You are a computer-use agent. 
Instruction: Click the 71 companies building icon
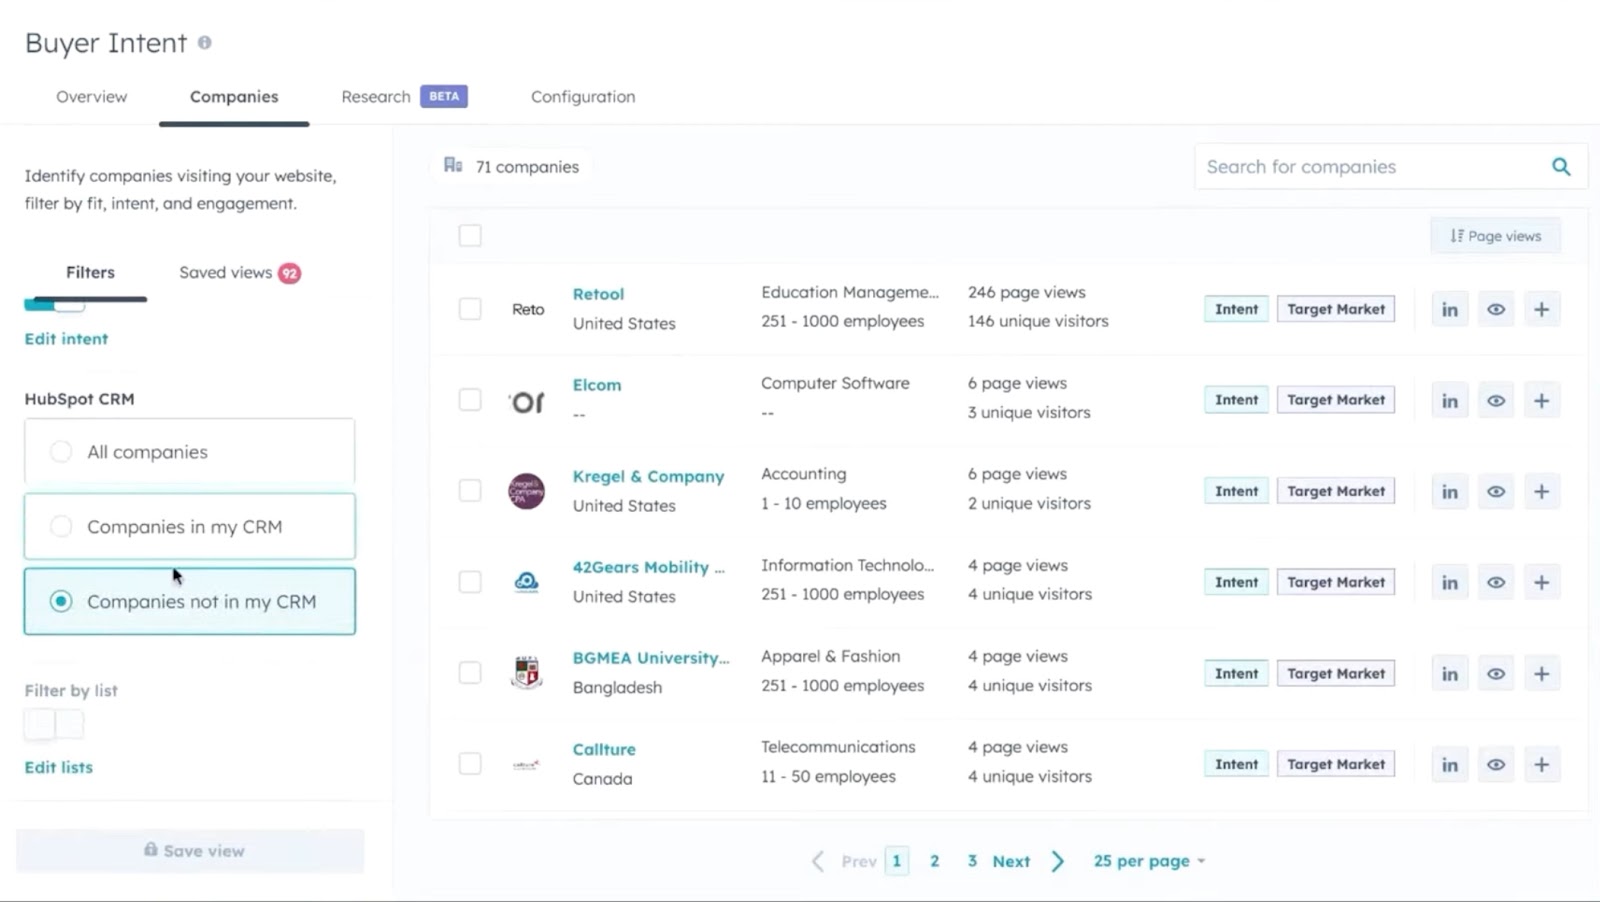point(453,165)
